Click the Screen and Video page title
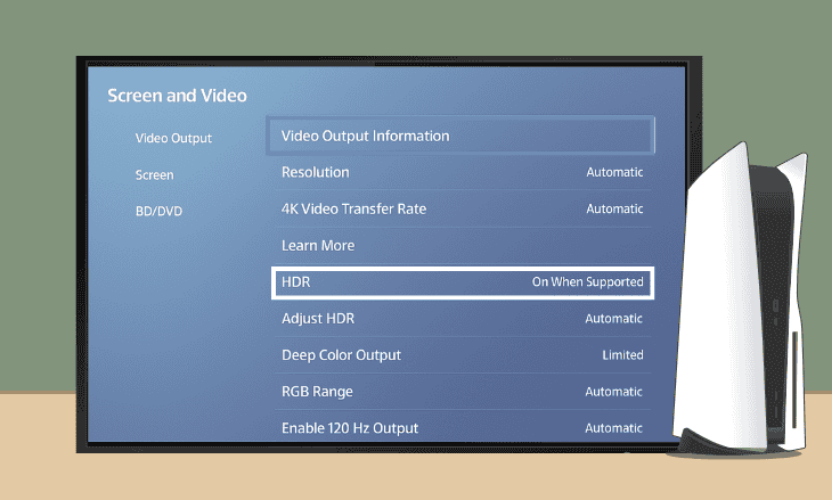 (x=177, y=96)
